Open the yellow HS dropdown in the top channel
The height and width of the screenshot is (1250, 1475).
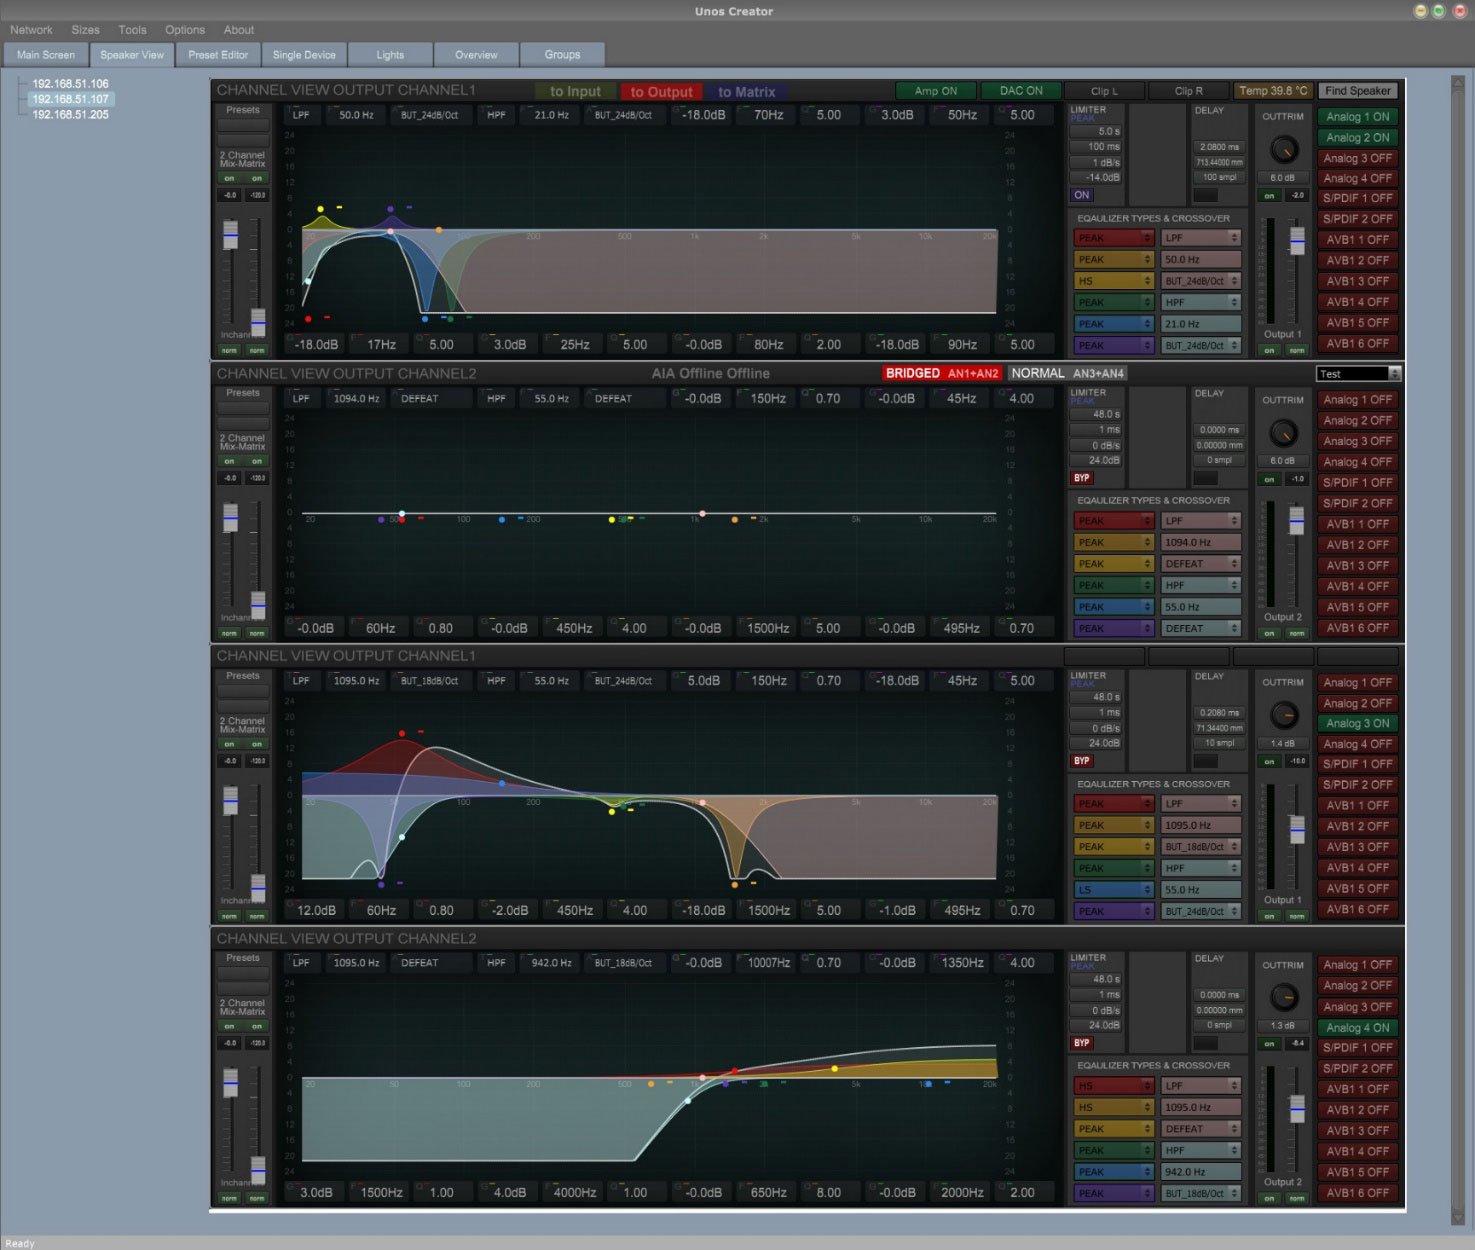pos(1114,281)
